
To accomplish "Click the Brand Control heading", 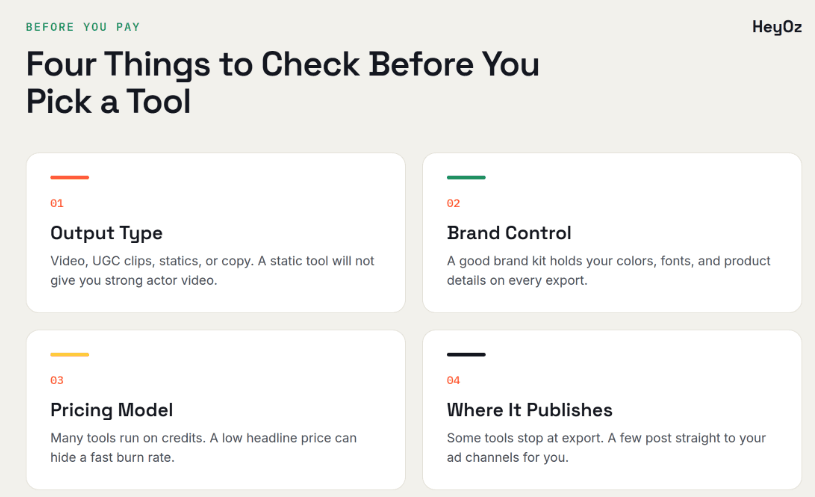I will coord(509,233).
